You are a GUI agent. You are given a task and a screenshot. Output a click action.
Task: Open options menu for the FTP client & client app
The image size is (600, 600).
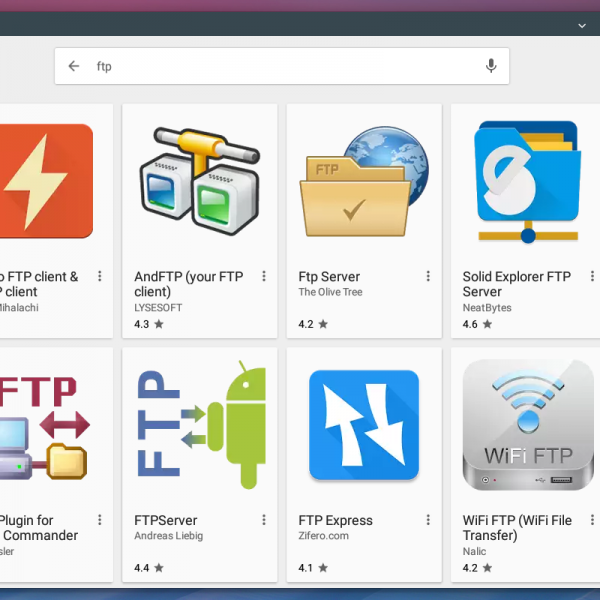point(99,276)
